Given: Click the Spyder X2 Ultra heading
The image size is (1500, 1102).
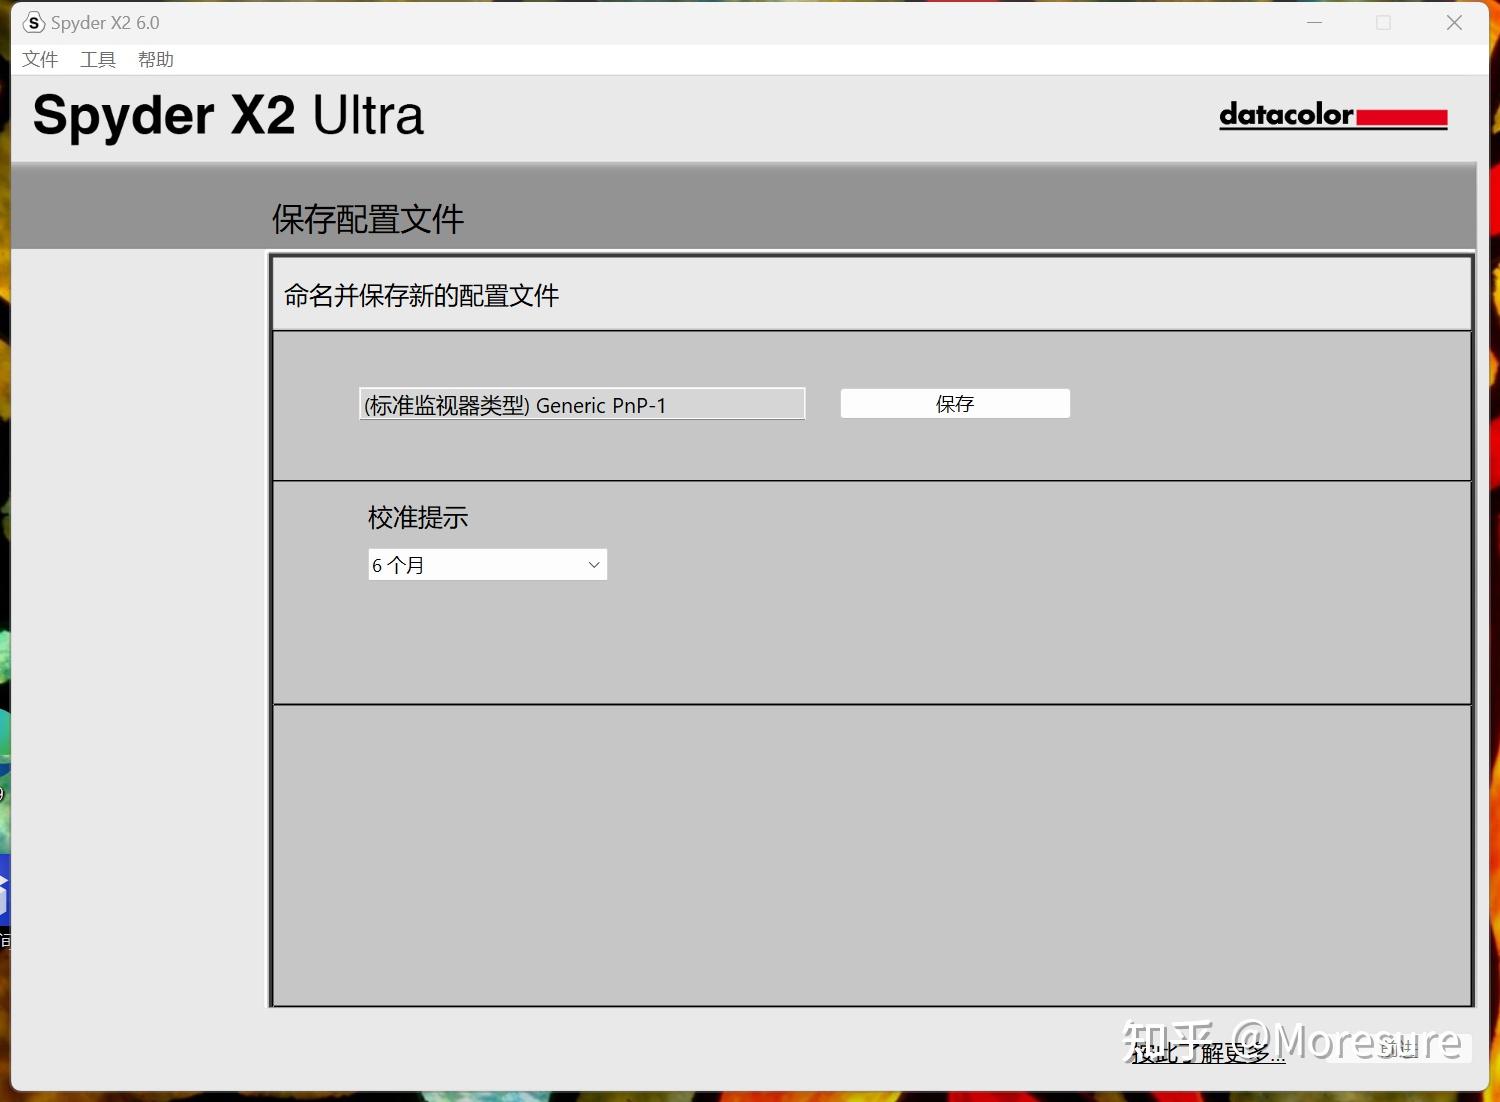Looking at the screenshot, I should coord(228,114).
